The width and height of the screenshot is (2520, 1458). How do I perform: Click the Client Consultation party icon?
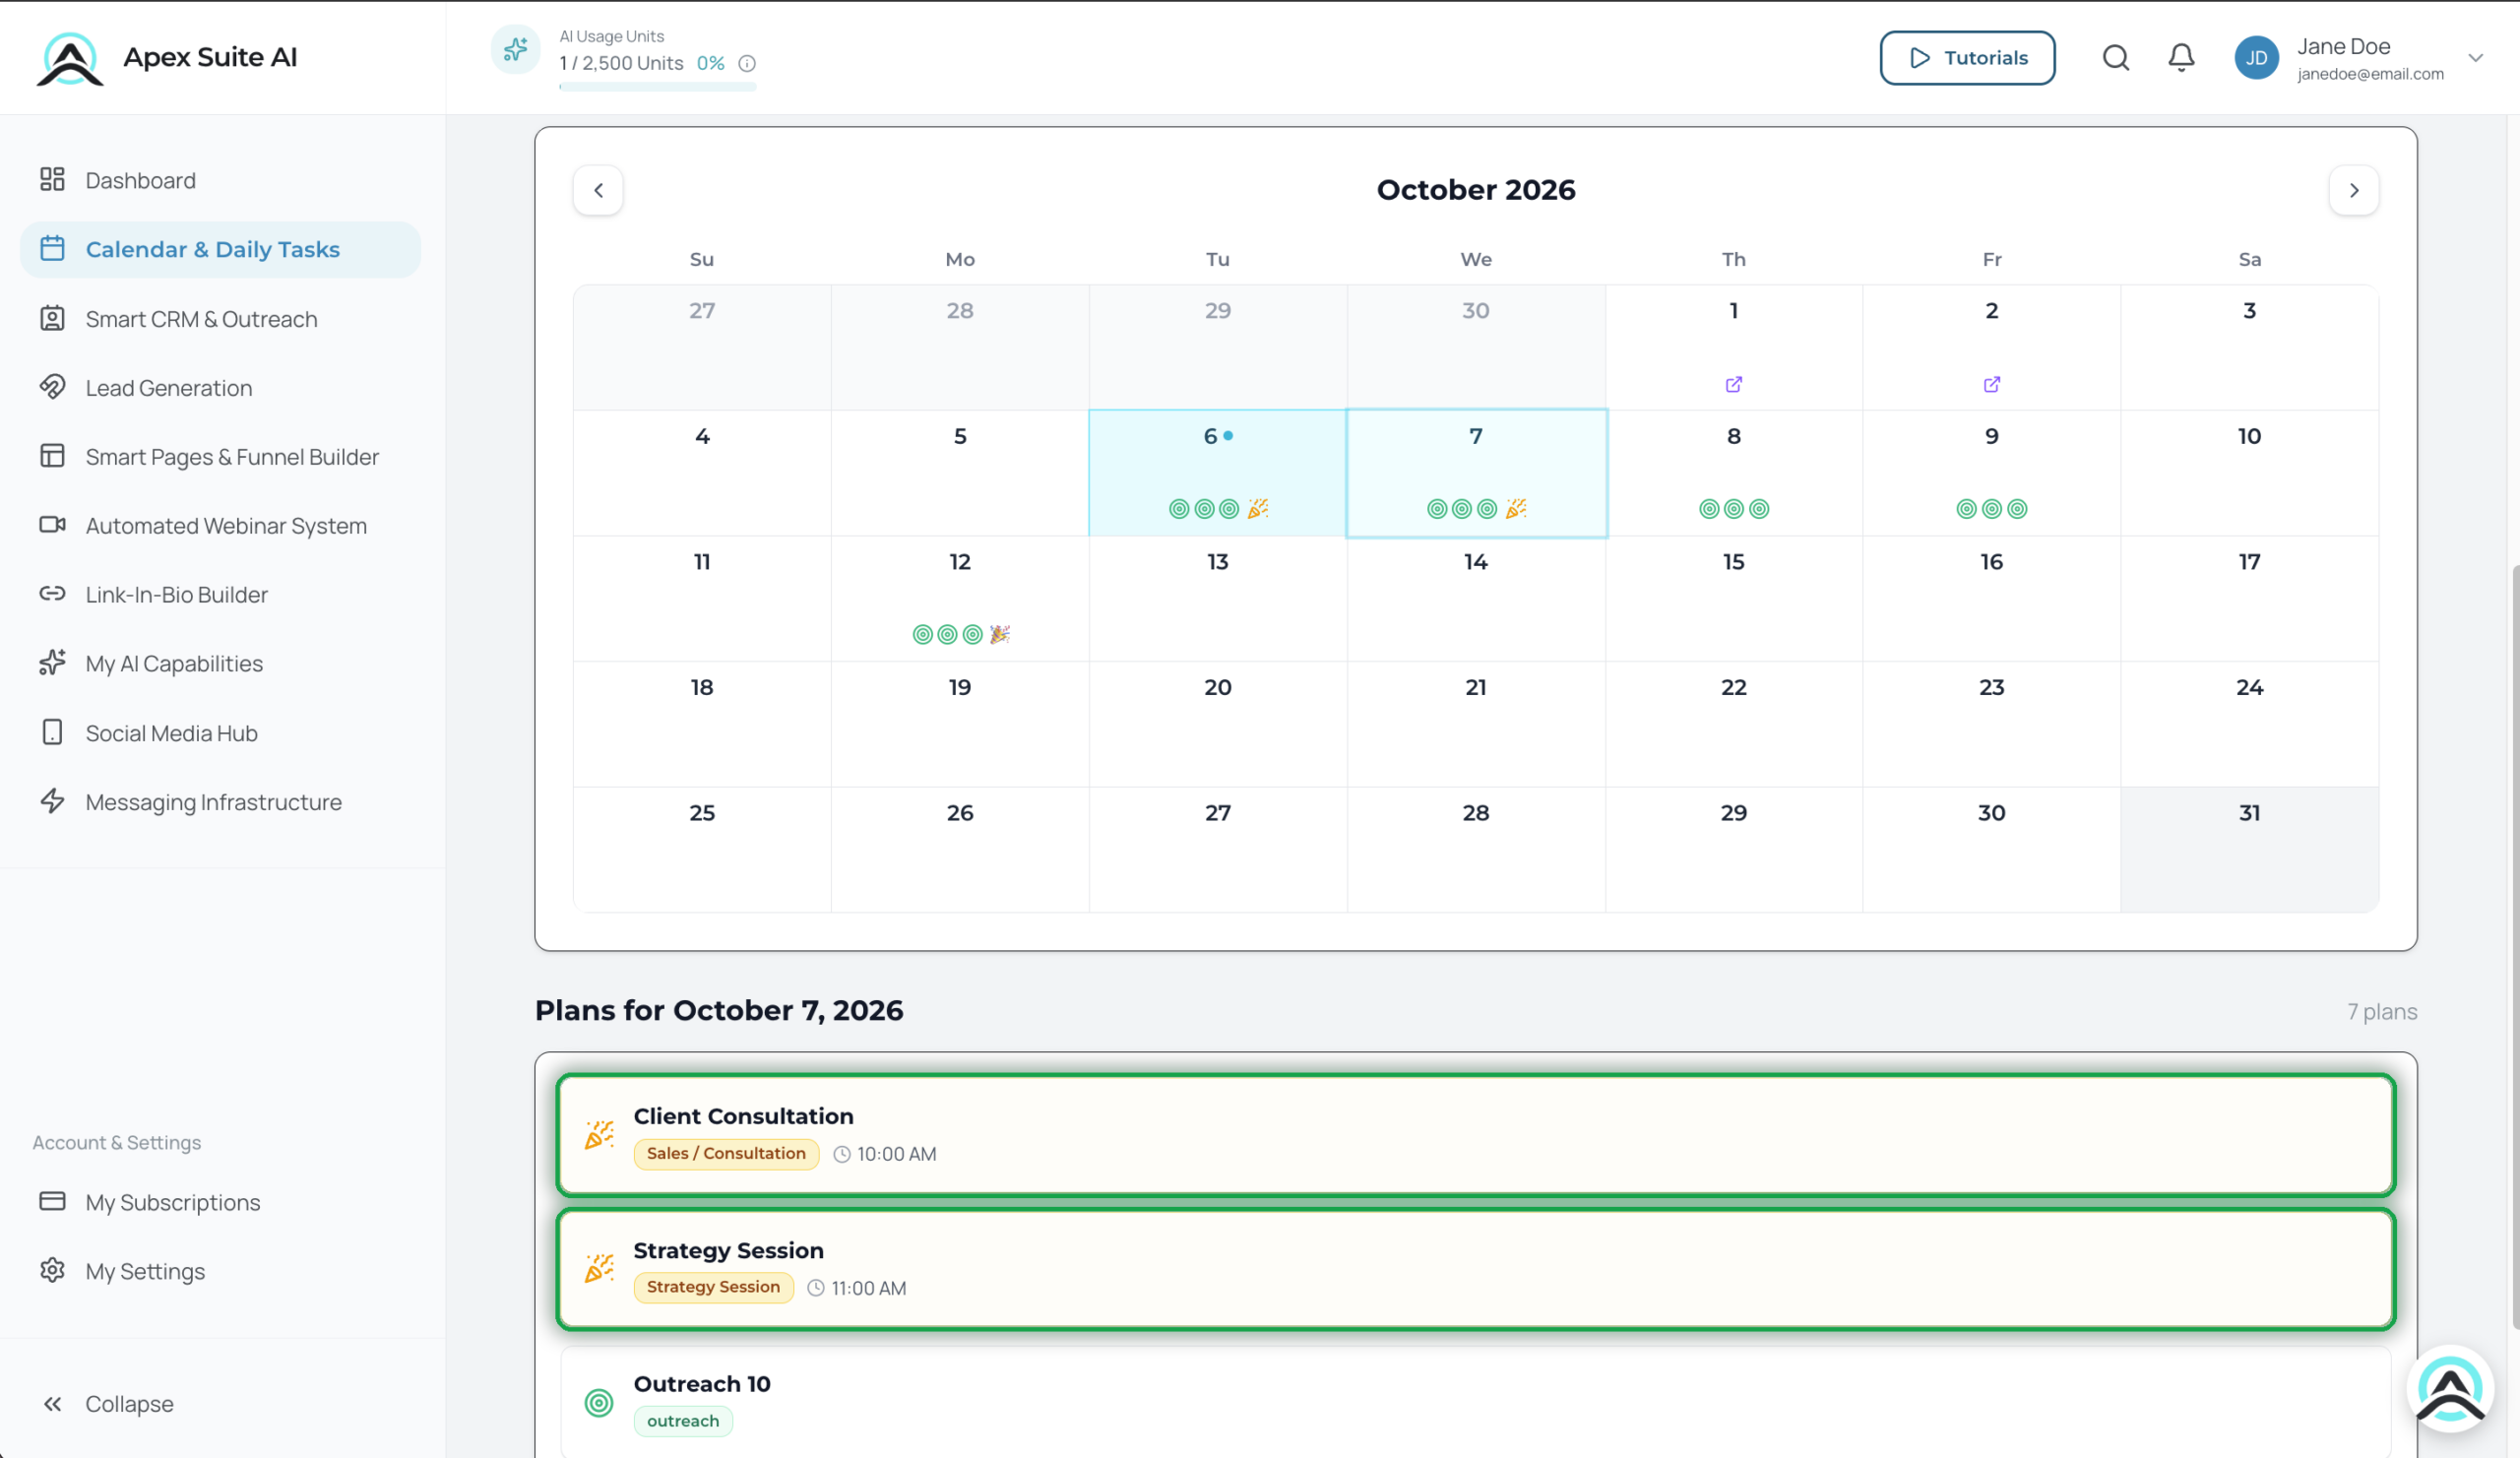tap(599, 1134)
